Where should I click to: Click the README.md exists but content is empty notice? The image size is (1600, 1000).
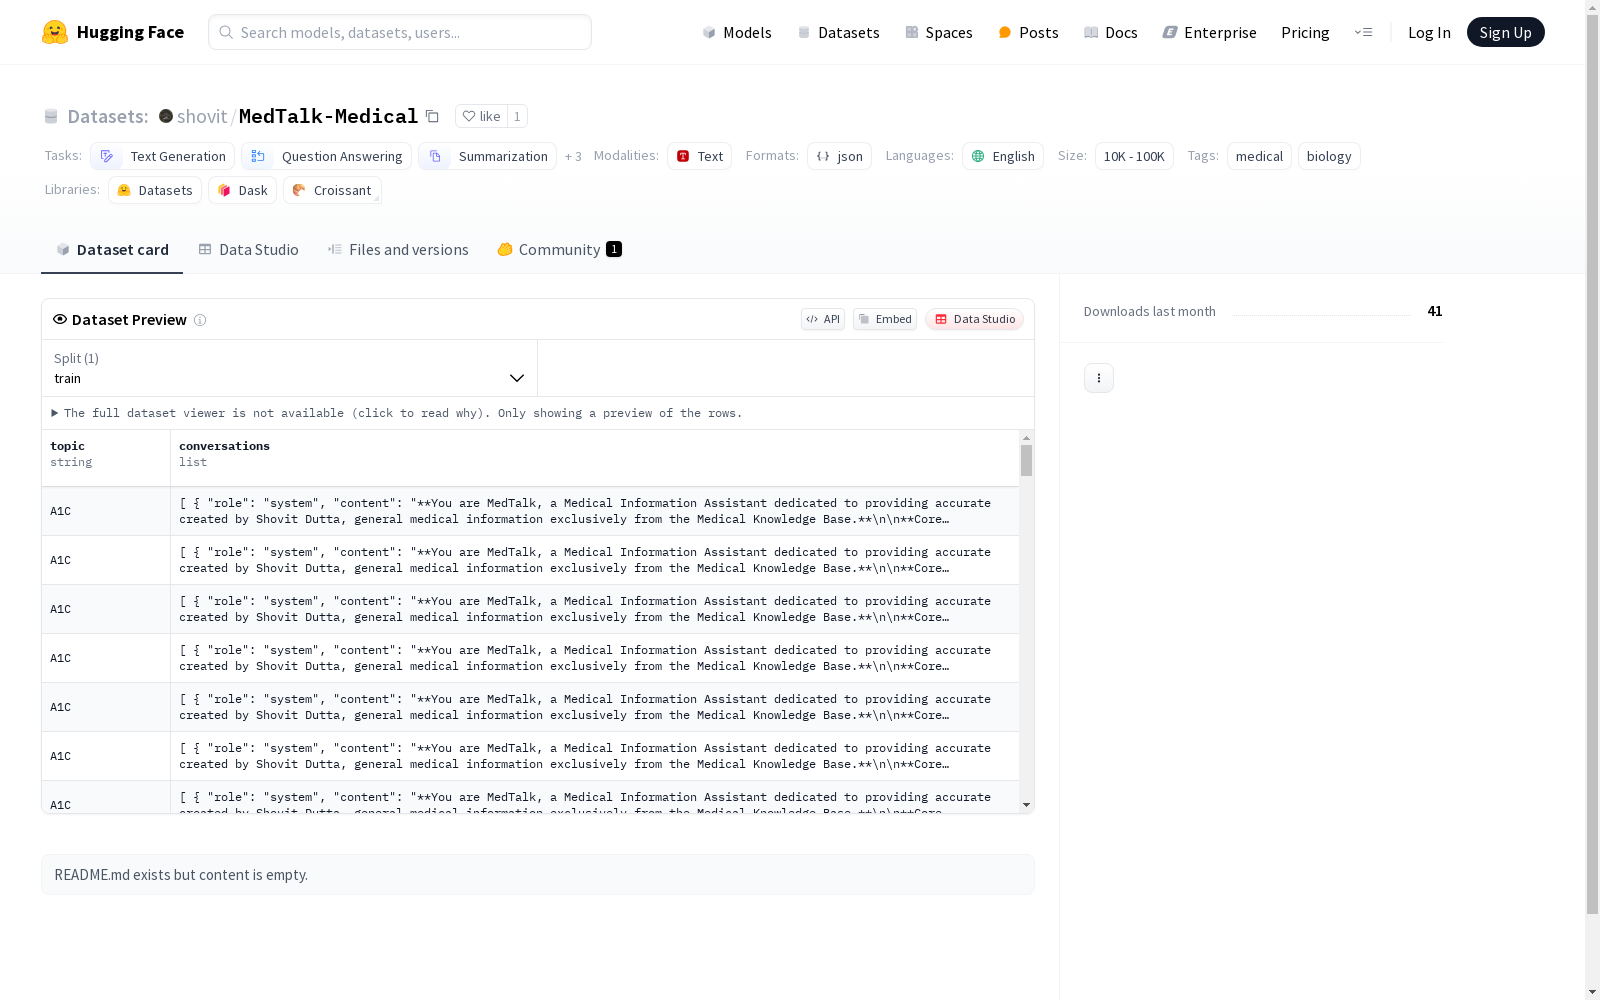[538, 875]
